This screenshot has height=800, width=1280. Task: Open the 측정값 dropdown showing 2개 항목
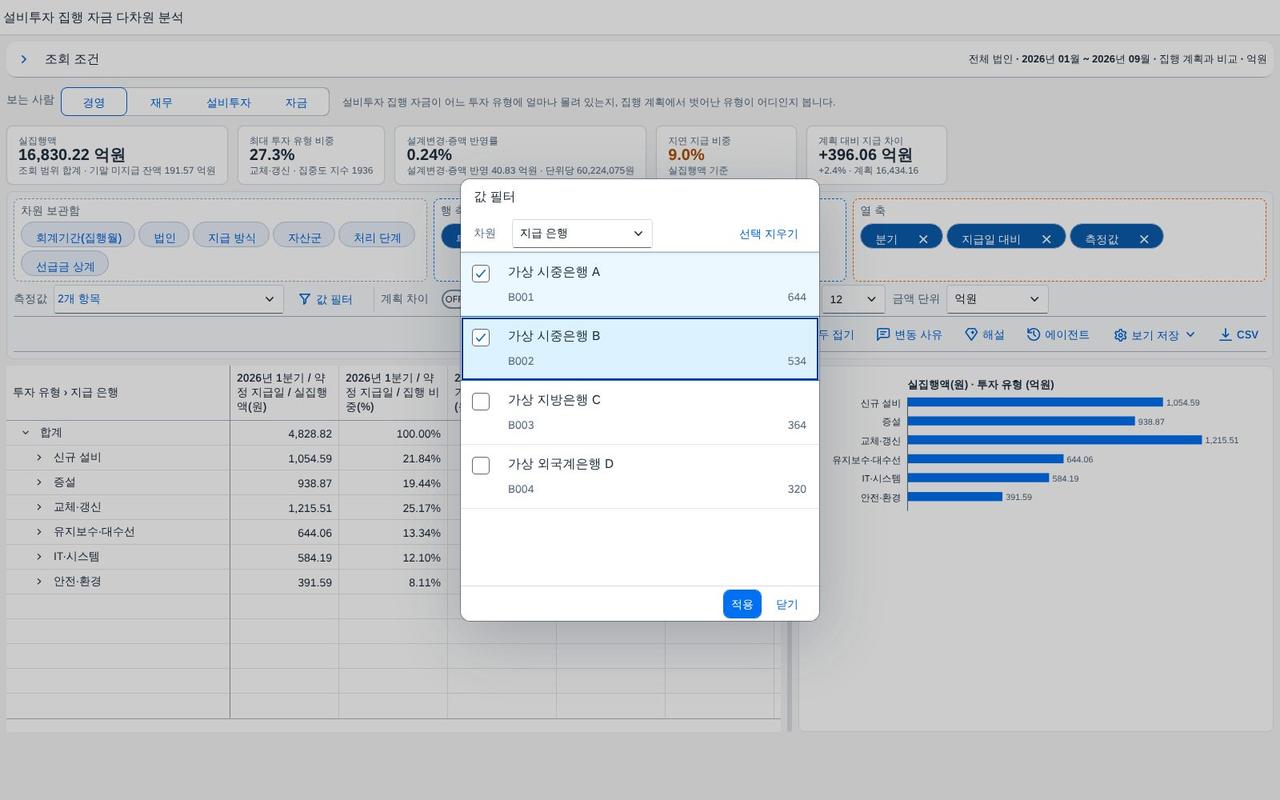tap(167, 299)
